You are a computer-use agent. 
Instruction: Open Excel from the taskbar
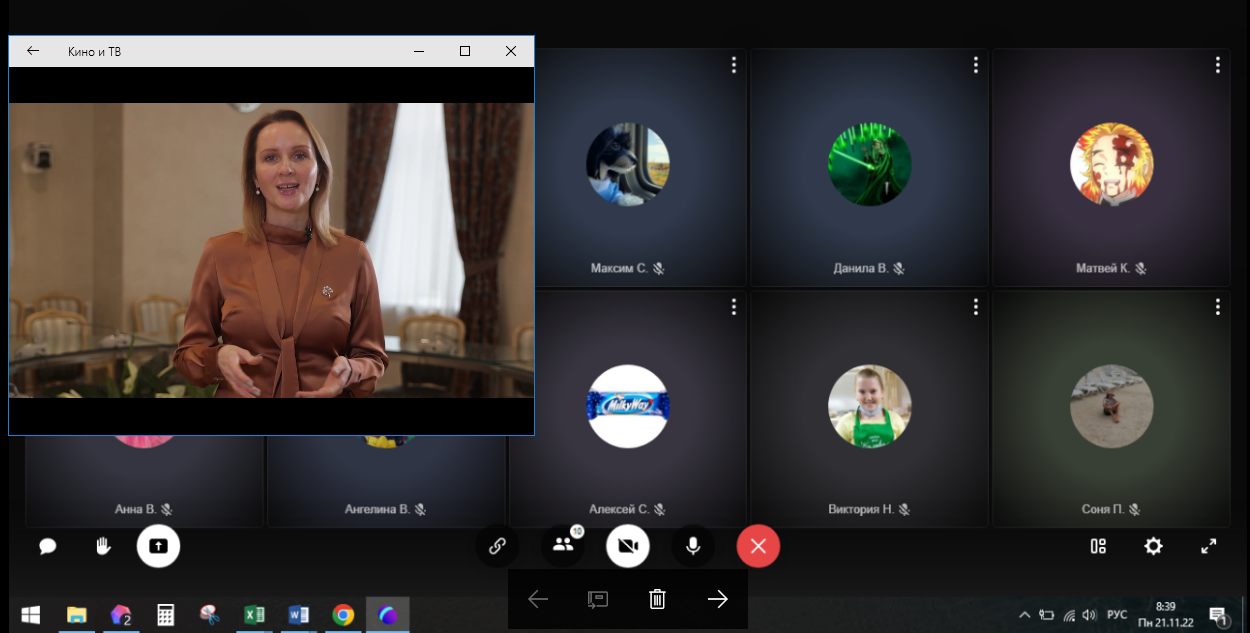point(254,615)
